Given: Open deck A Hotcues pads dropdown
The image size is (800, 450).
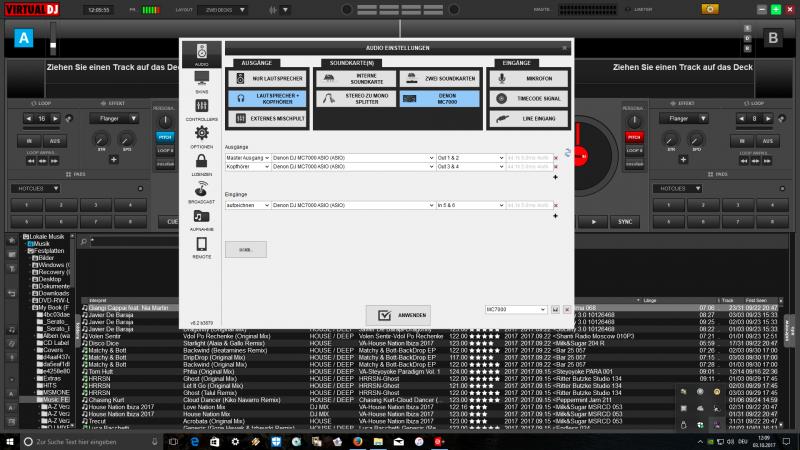Looking at the screenshot, I should pos(36,189).
